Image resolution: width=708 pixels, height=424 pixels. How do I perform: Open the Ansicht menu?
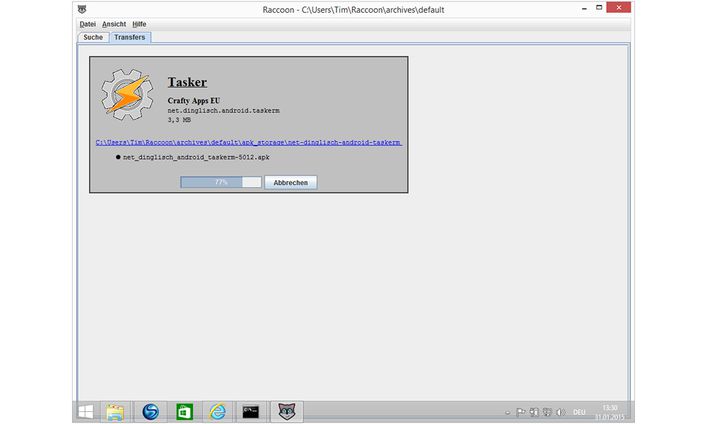tap(114, 24)
